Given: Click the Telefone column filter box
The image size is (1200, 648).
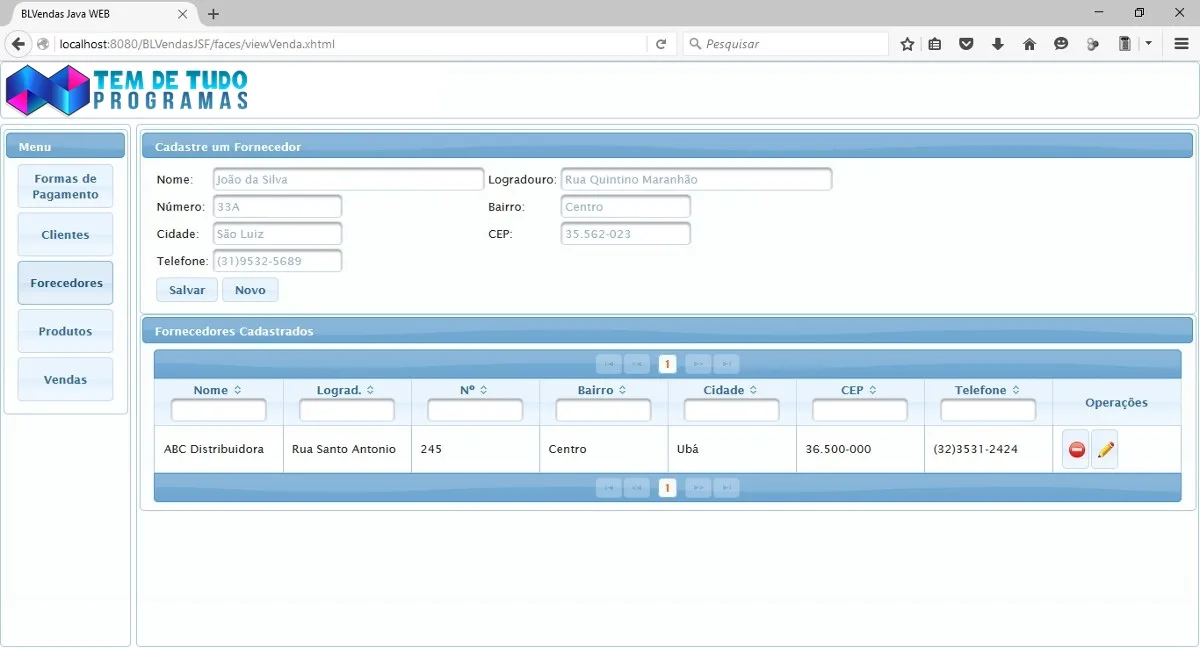Looking at the screenshot, I should pos(988,411).
